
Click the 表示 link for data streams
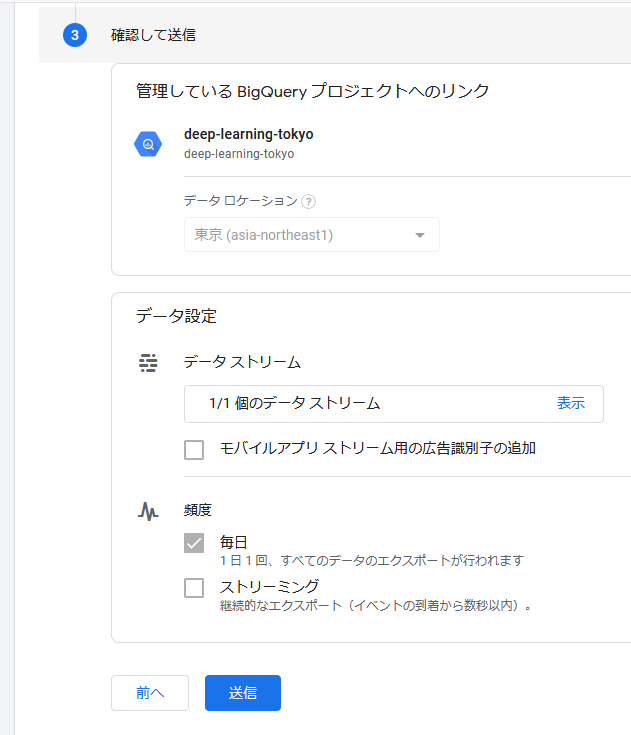[571, 403]
